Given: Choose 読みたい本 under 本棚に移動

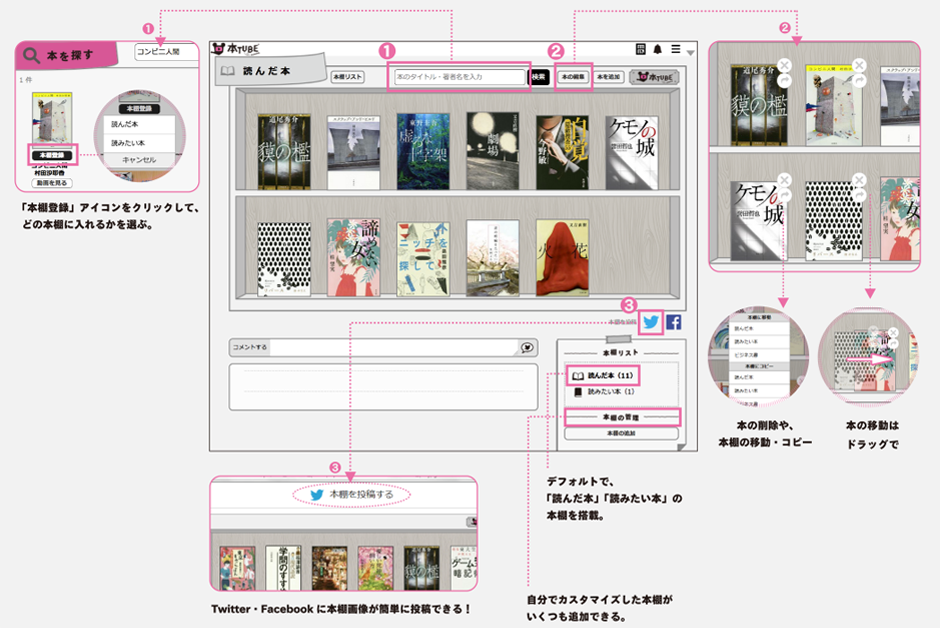Looking at the screenshot, I should [x=759, y=342].
